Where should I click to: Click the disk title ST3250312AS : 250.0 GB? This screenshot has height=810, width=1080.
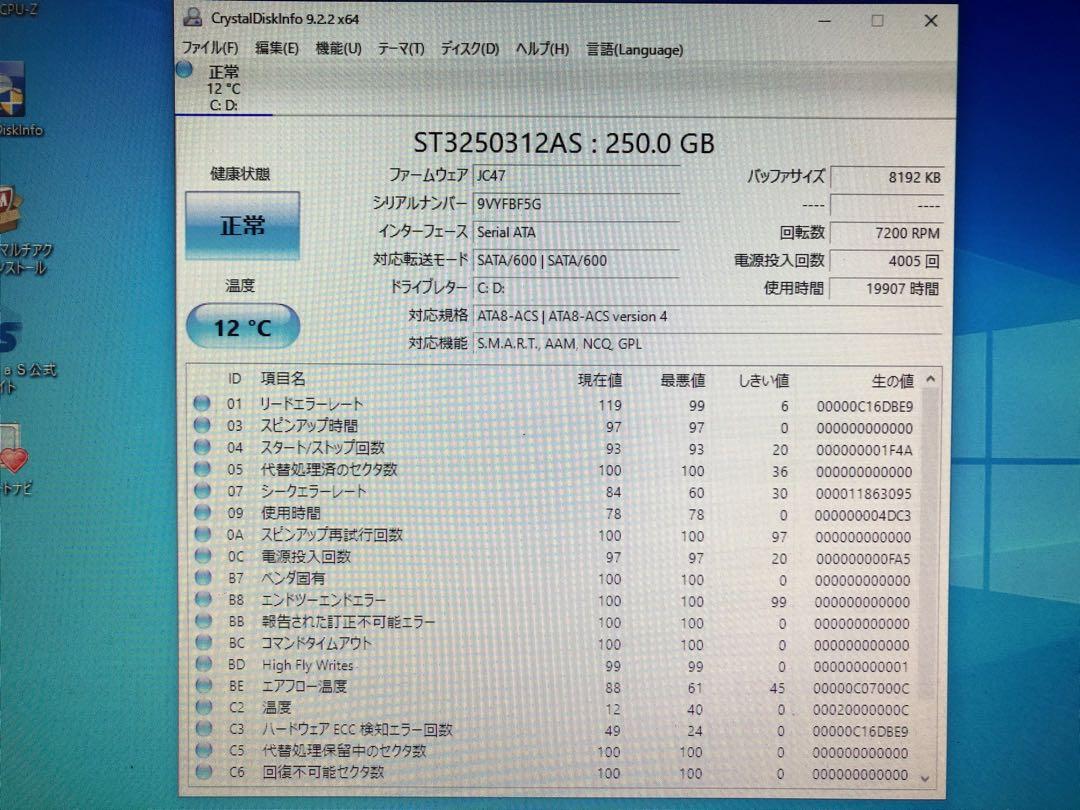point(563,143)
